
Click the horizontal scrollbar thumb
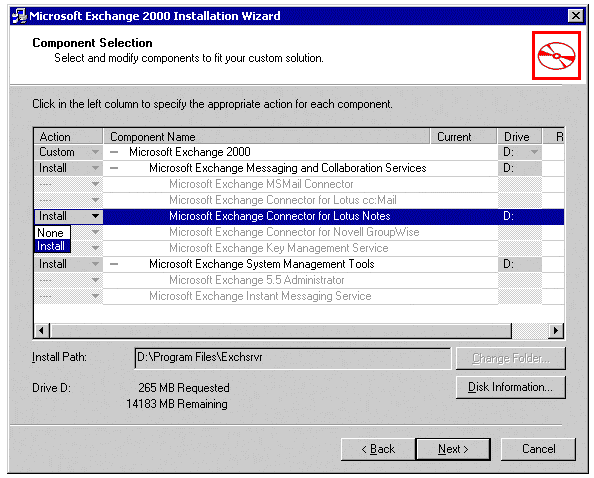tap(280, 330)
